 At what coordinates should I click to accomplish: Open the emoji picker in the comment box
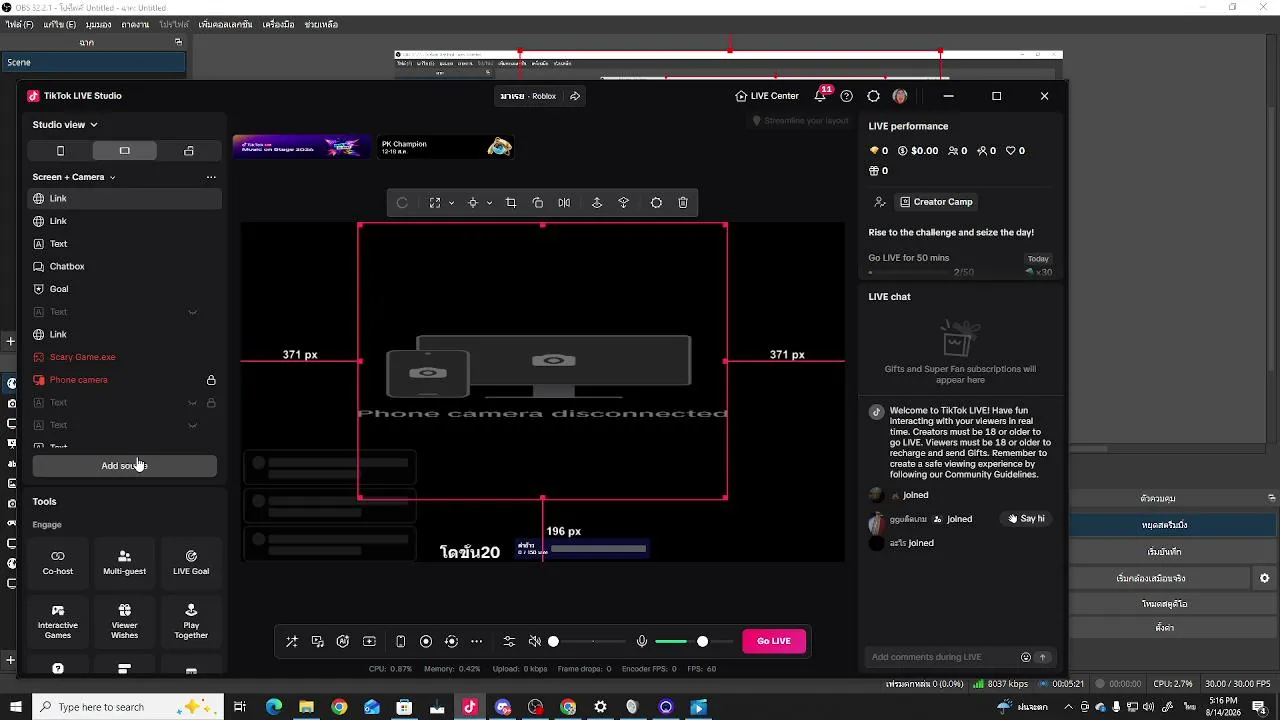coord(1025,657)
